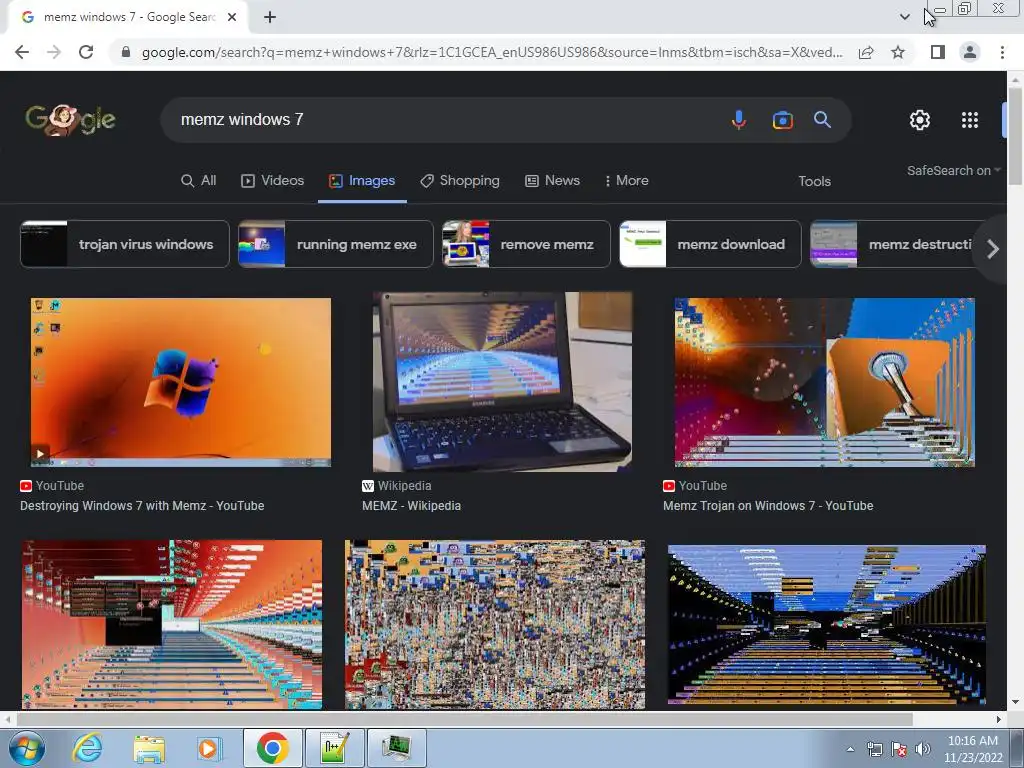Open Google quick settings gear

(920, 120)
